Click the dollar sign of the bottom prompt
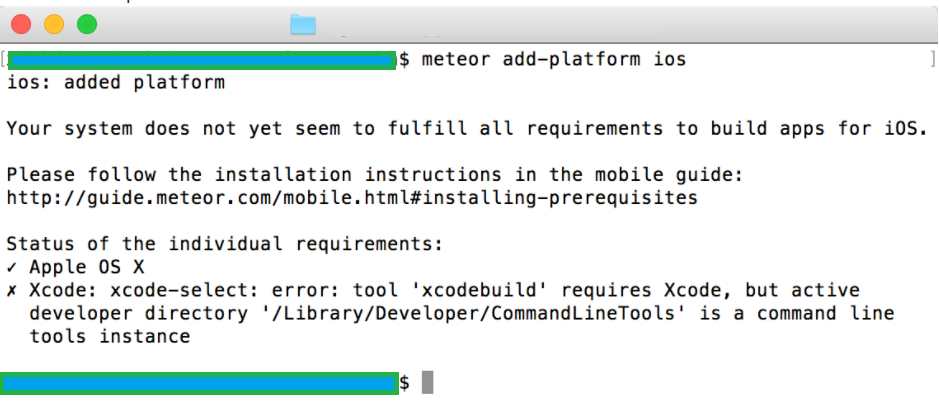Image resolution: width=940 pixels, height=404 pixels. coord(405,382)
